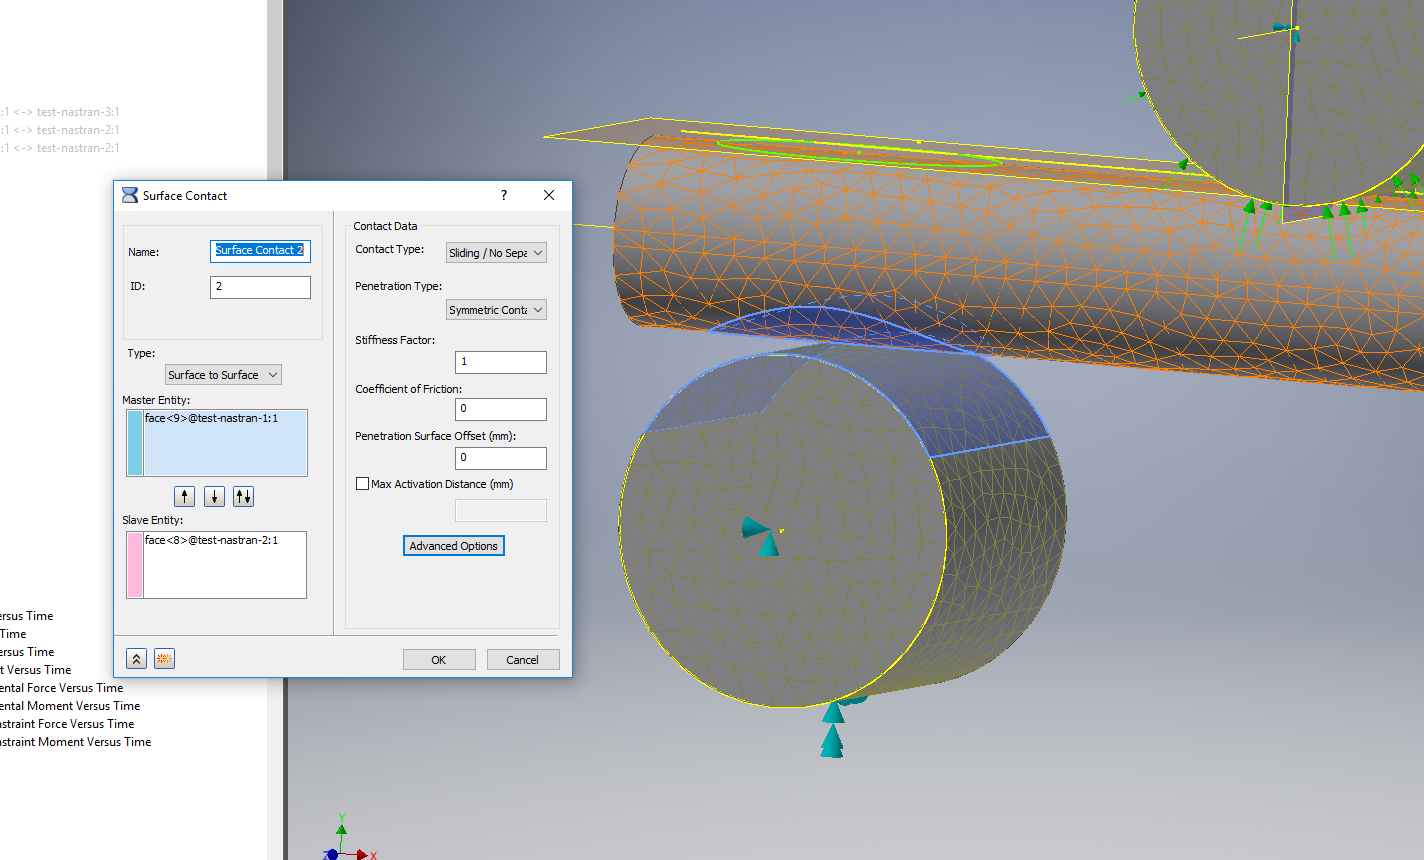Viewport: 1424px width, 860px height.
Task: Enable the Max Activation Distance checkbox
Action: point(362,483)
